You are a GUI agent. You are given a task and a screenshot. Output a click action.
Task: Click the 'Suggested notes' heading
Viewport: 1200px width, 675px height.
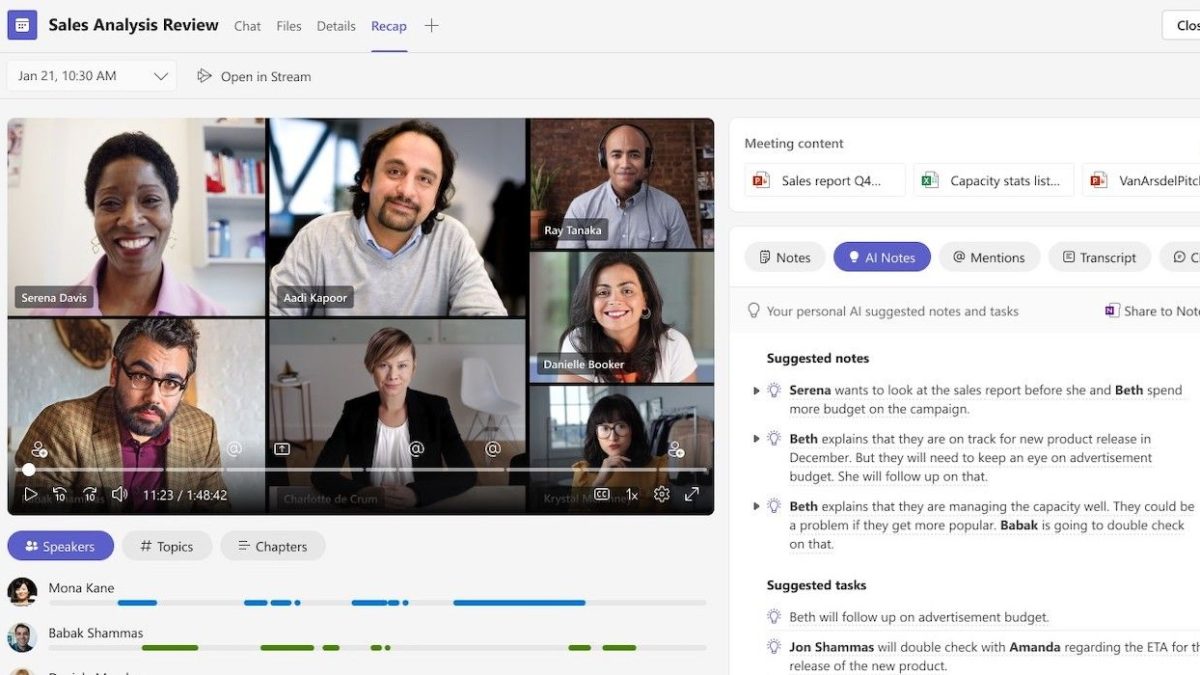818,358
